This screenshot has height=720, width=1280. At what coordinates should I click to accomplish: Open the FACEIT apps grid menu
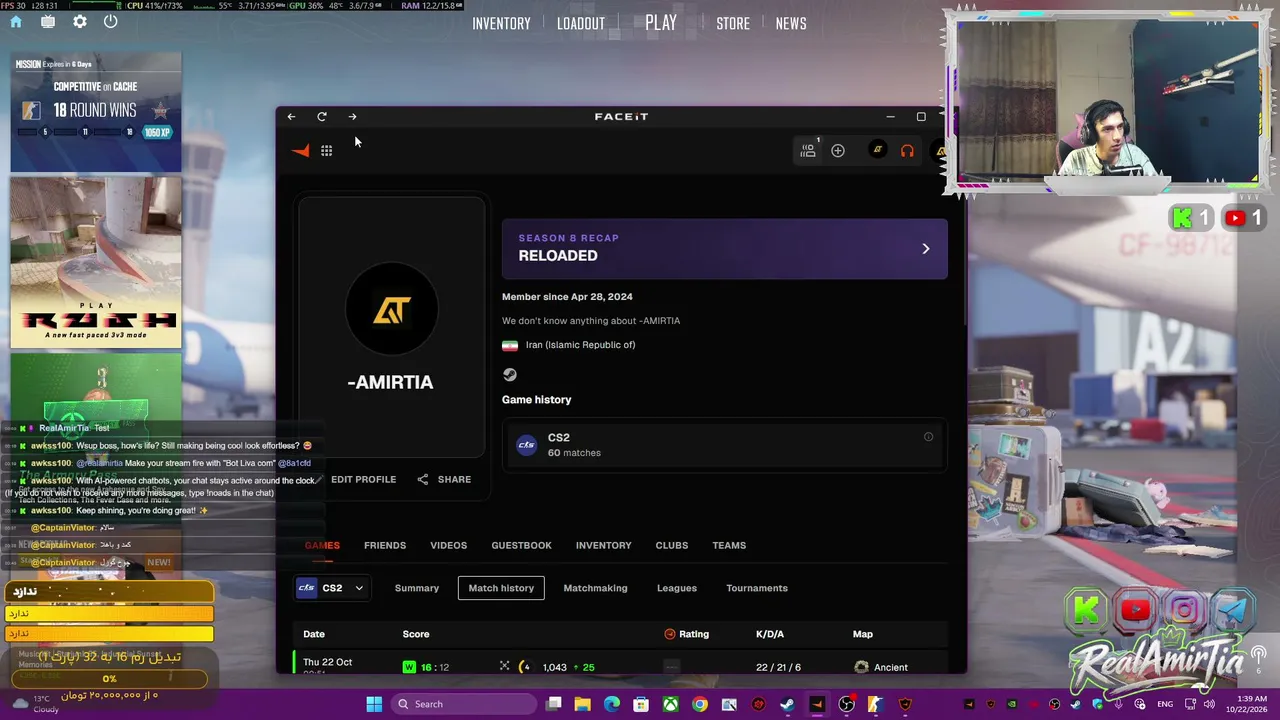point(326,151)
